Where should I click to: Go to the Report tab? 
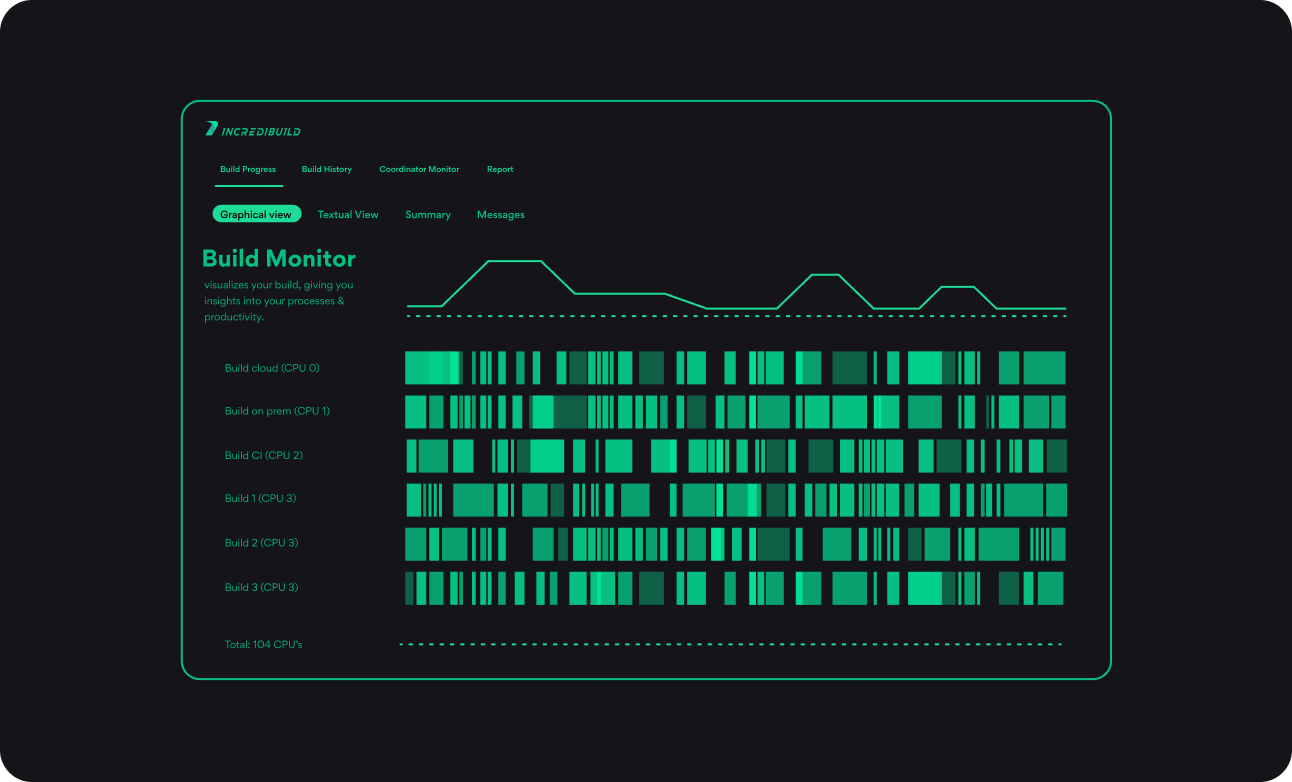(500, 170)
